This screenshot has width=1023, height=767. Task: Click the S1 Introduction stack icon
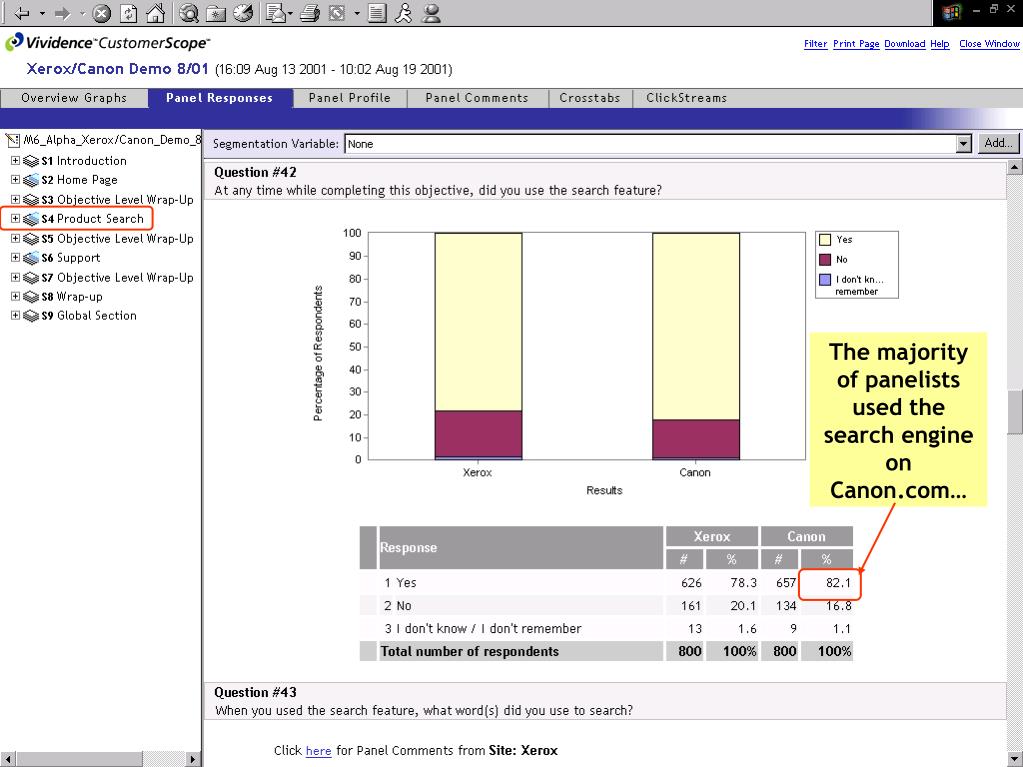click(31, 161)
